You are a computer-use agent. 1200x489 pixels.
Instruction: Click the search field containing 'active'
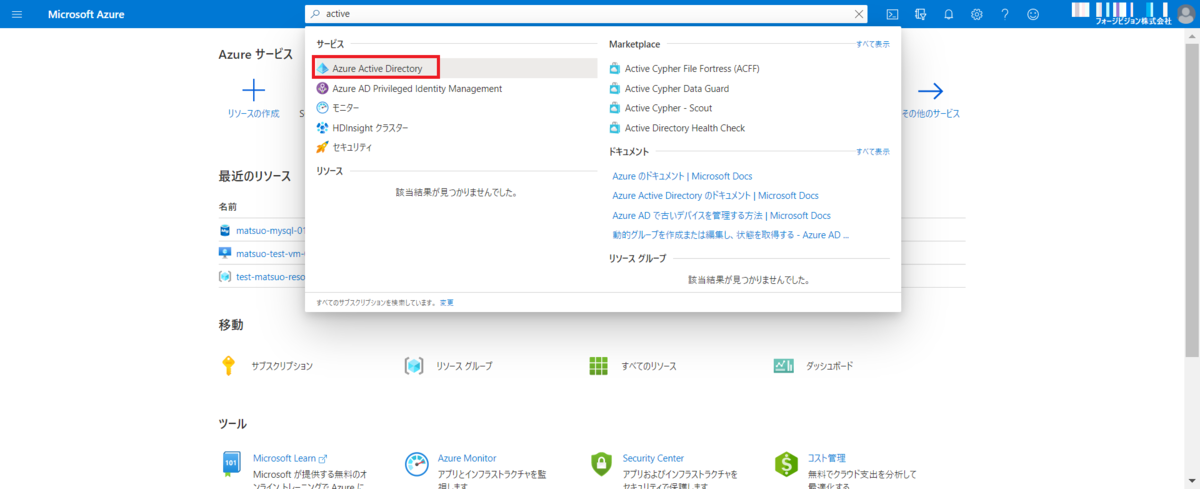pyautogui.click(x=587, y=14)
